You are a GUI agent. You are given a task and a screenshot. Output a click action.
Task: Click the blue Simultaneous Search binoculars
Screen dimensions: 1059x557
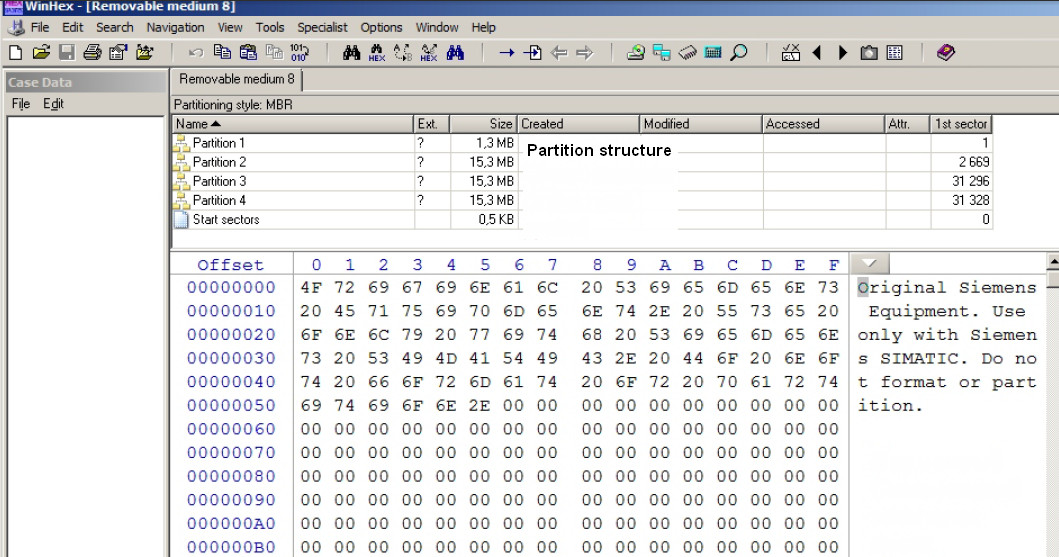[x=455, y=53]
